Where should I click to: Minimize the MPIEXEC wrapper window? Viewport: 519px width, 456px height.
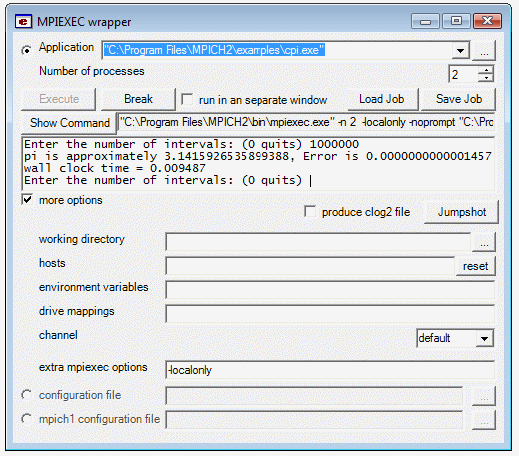click(425, 21)
